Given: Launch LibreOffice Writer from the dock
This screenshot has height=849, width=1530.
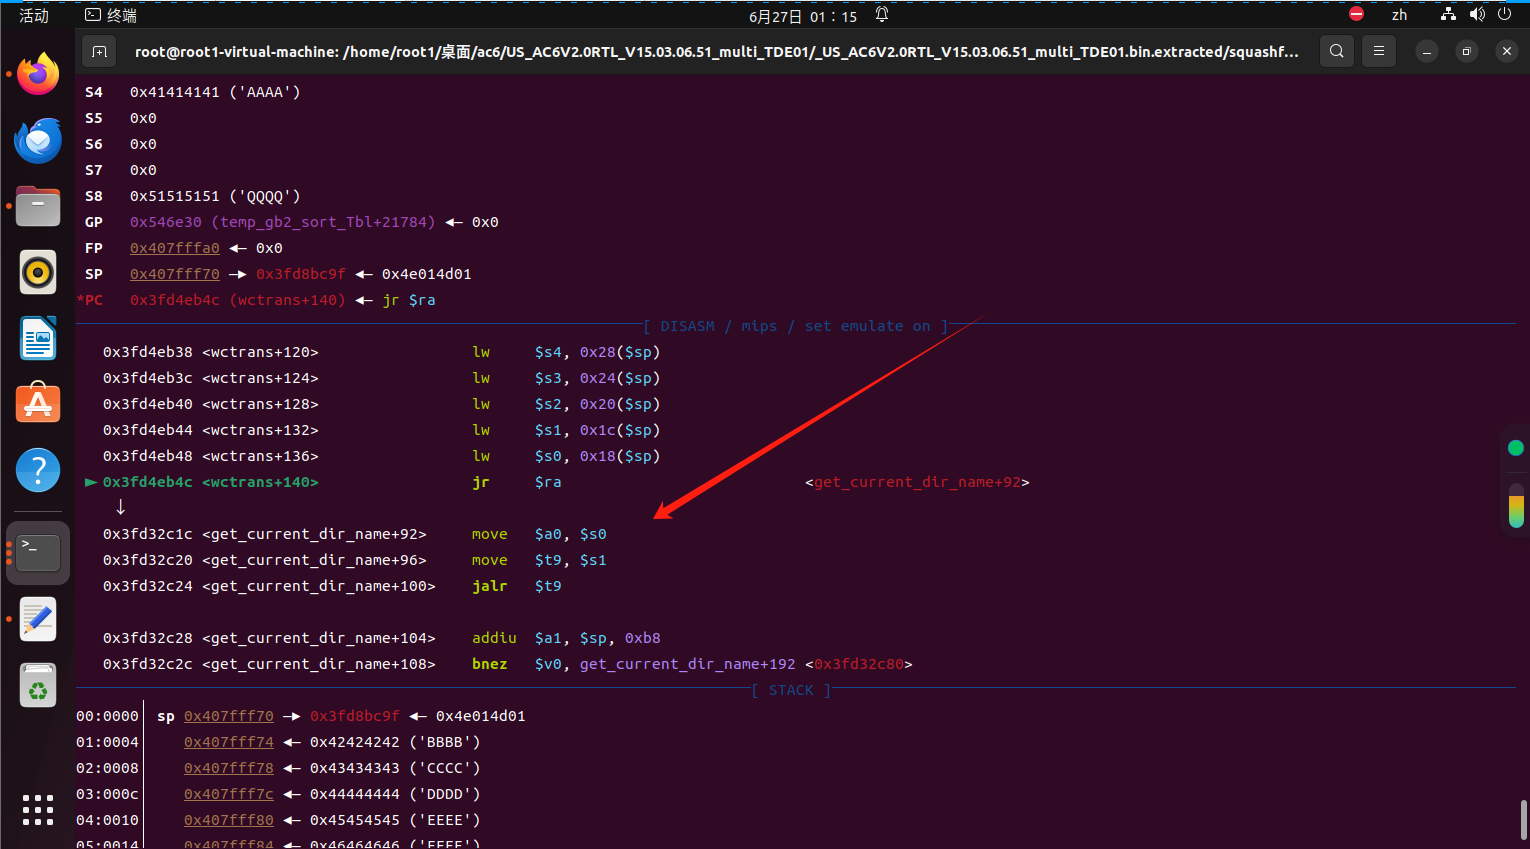Looking at the screenshot, I should [x=38, y=338].
